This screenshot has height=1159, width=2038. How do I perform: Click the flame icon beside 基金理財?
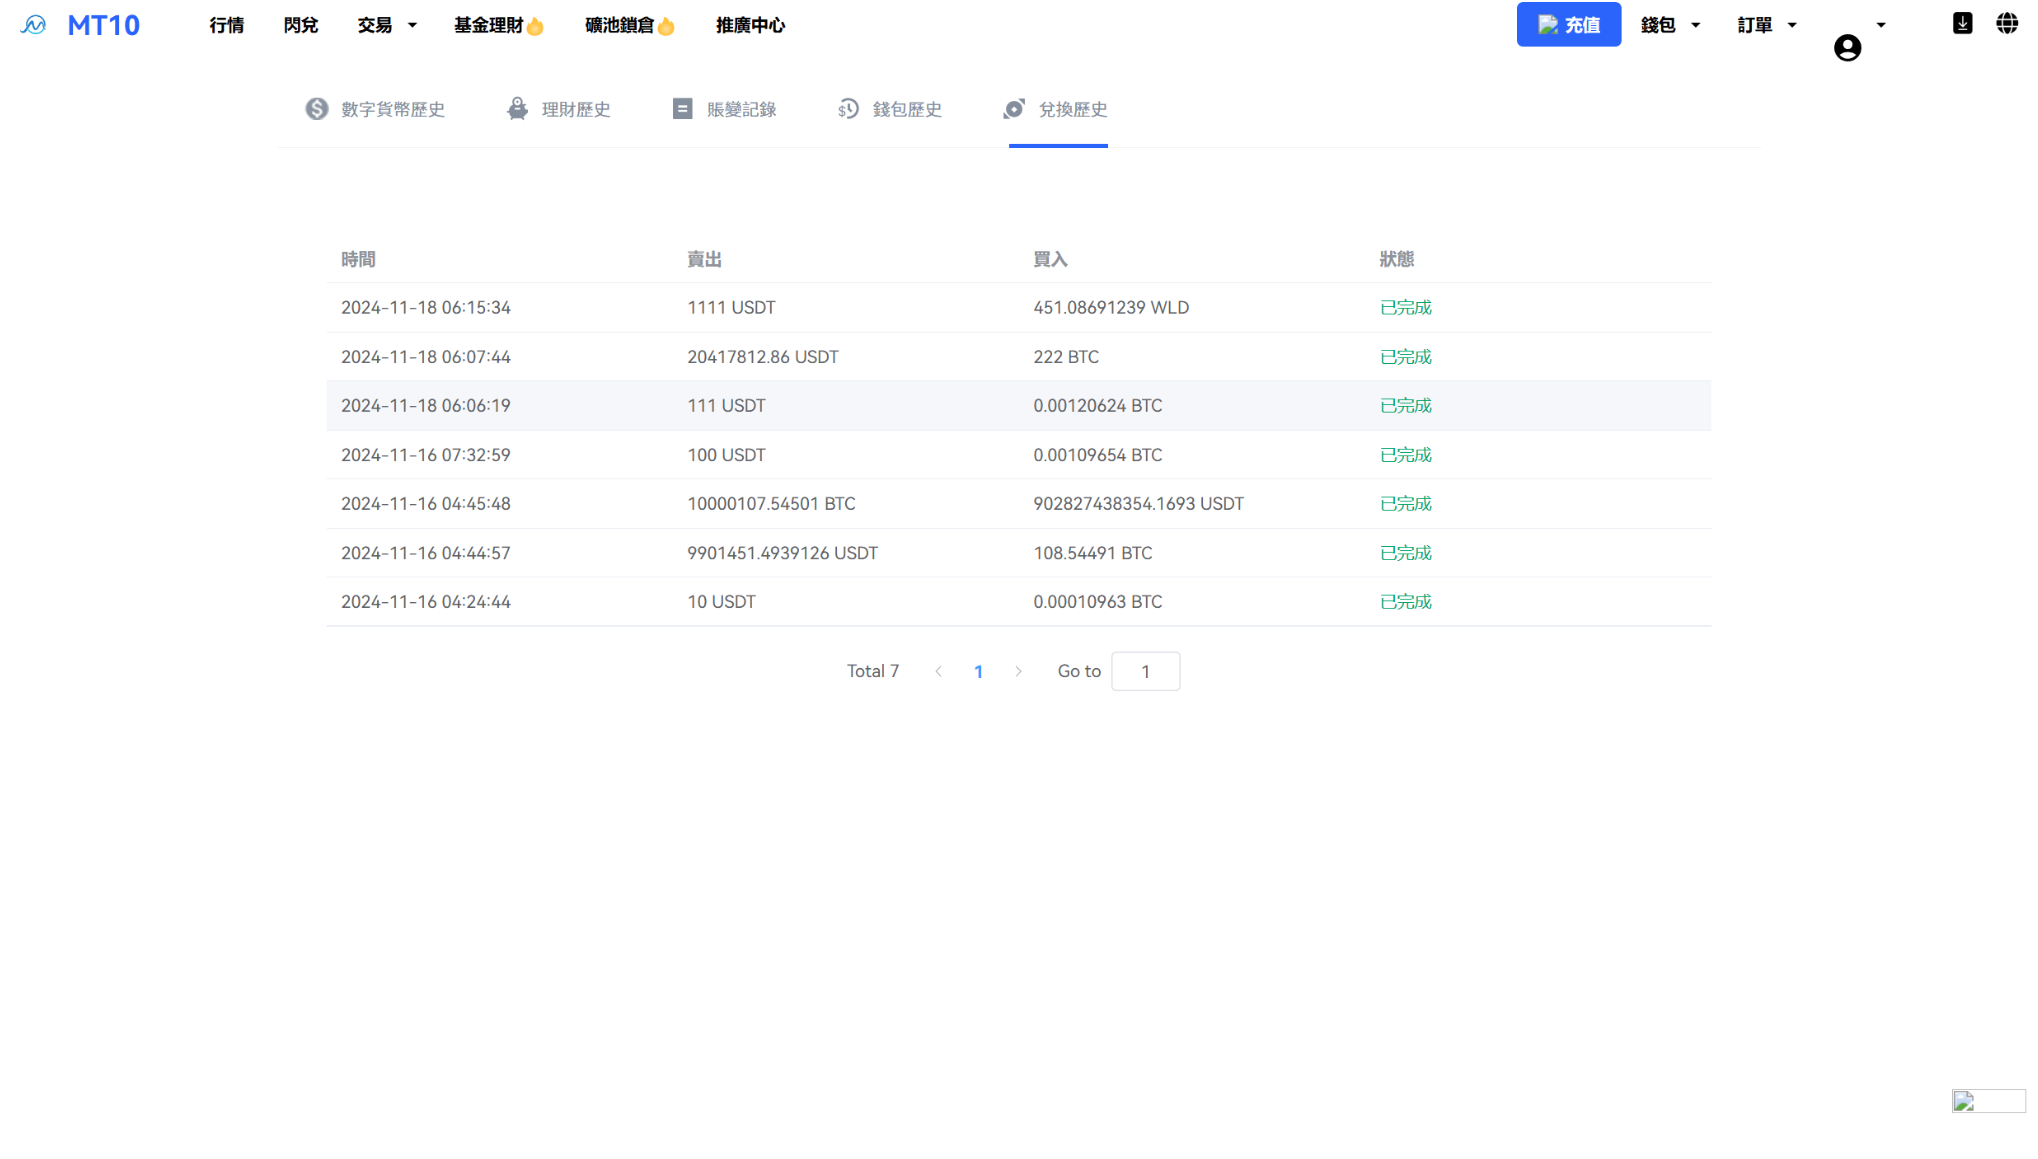pos(535,26)
